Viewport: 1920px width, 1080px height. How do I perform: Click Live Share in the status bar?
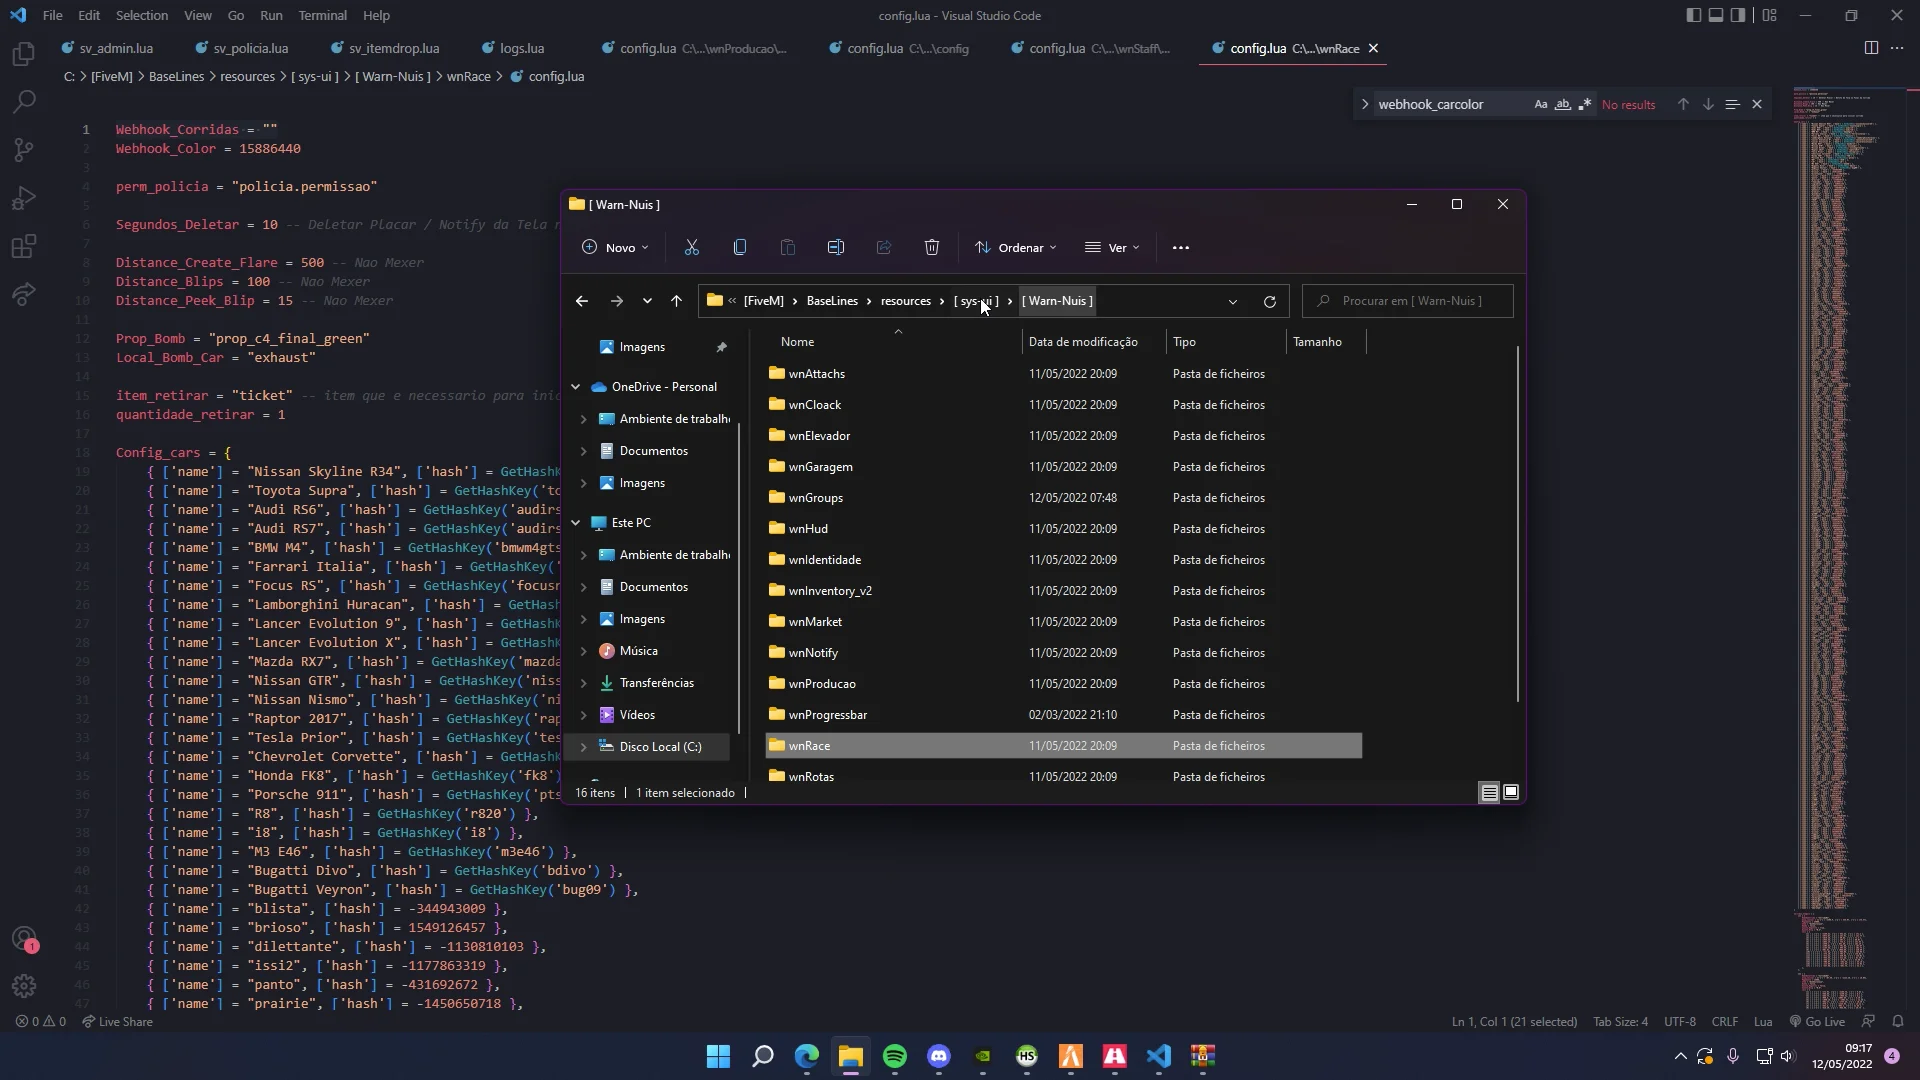coord(118,1021)
